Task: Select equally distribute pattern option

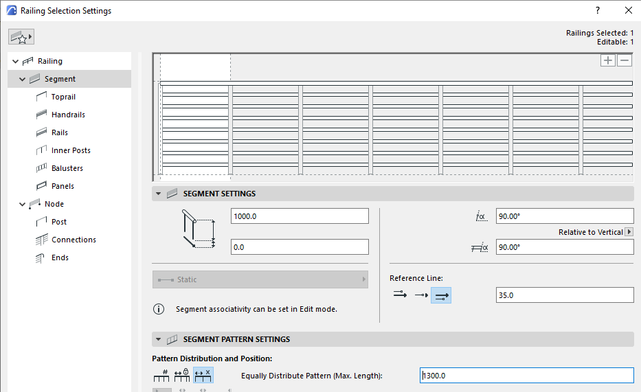Action: [x=203, y=375]
